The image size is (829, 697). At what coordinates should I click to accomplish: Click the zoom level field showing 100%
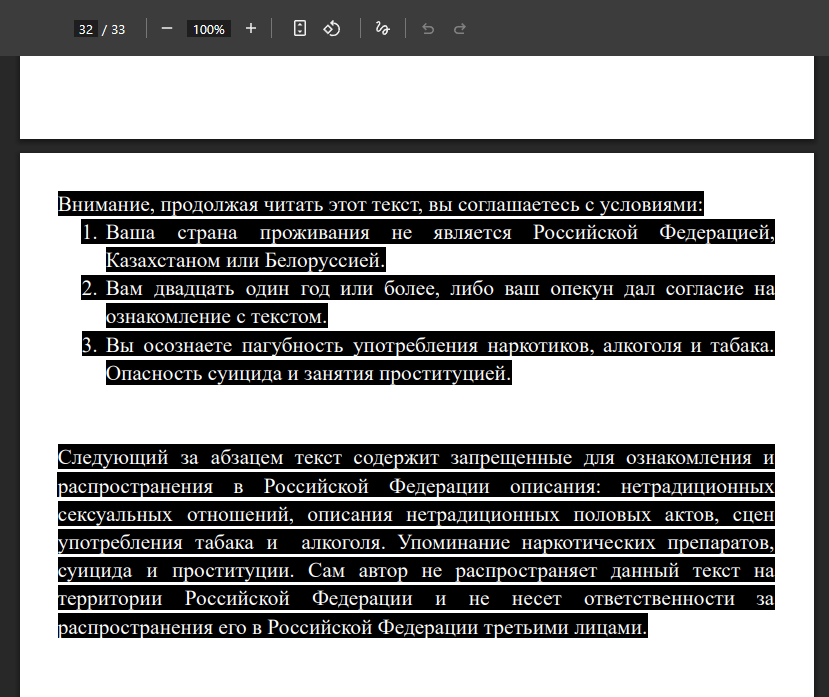(x=208, y=29)
